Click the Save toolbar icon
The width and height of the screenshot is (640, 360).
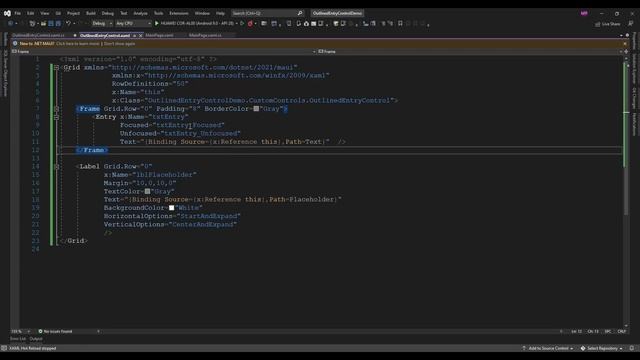[51, 24]
